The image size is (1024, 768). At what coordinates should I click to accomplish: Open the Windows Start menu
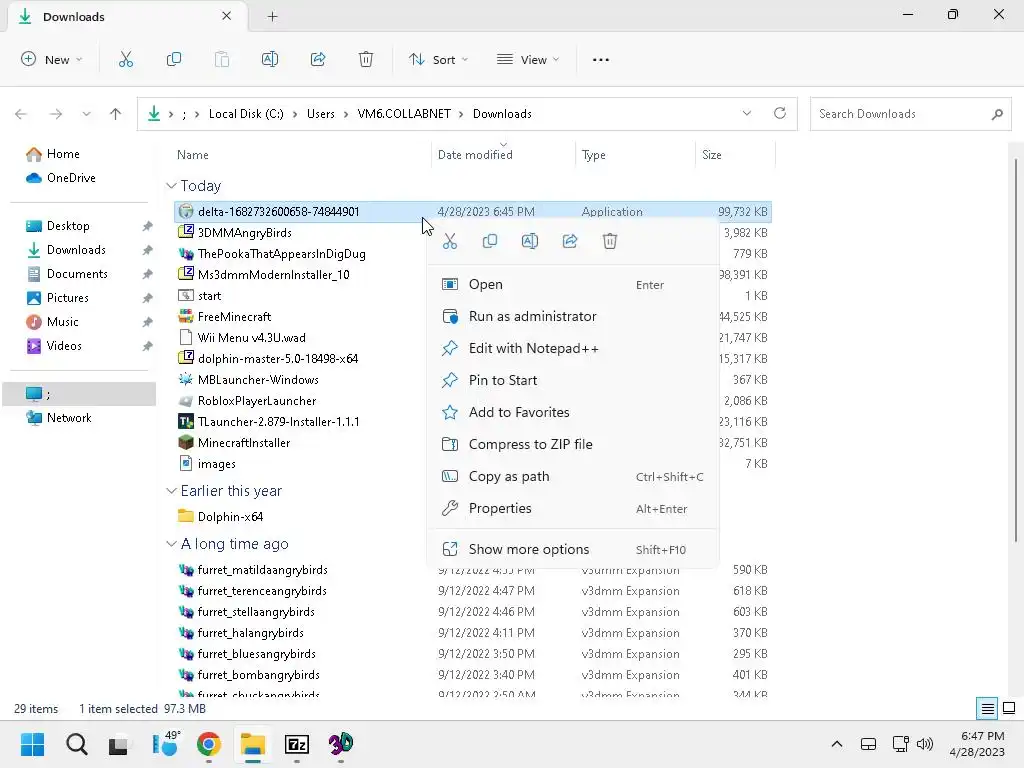click(x=32, y=744)
